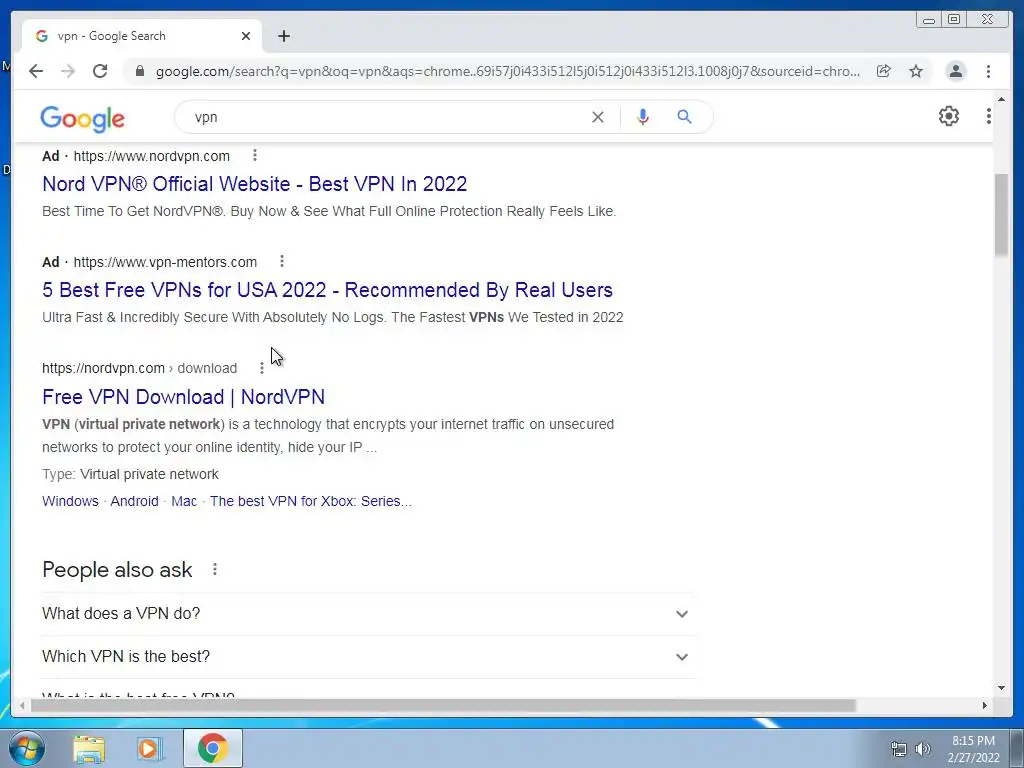Open Google quick settings gear
The height and width of the screenshot is (768, 1024).
(x=948, y=116)
